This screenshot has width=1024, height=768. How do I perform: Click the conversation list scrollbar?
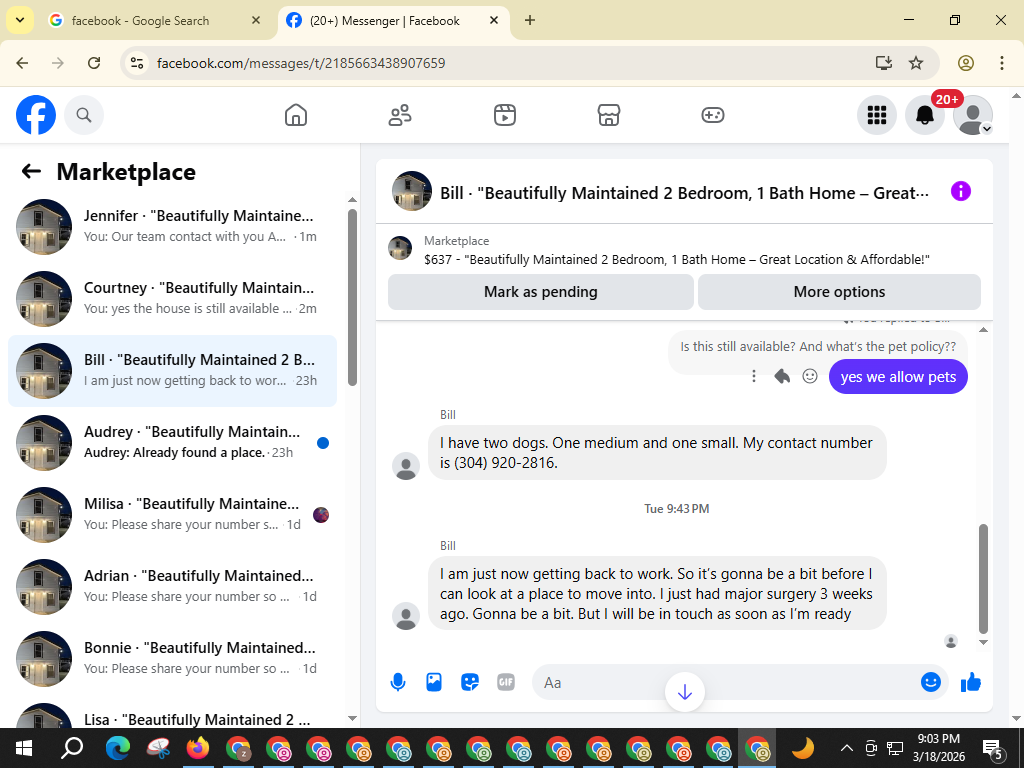(353, 297)
